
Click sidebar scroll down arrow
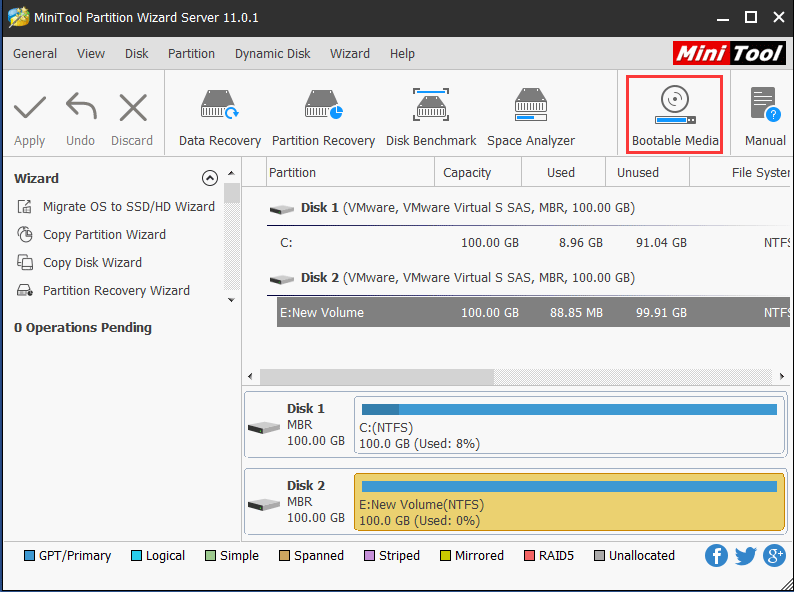231,300
